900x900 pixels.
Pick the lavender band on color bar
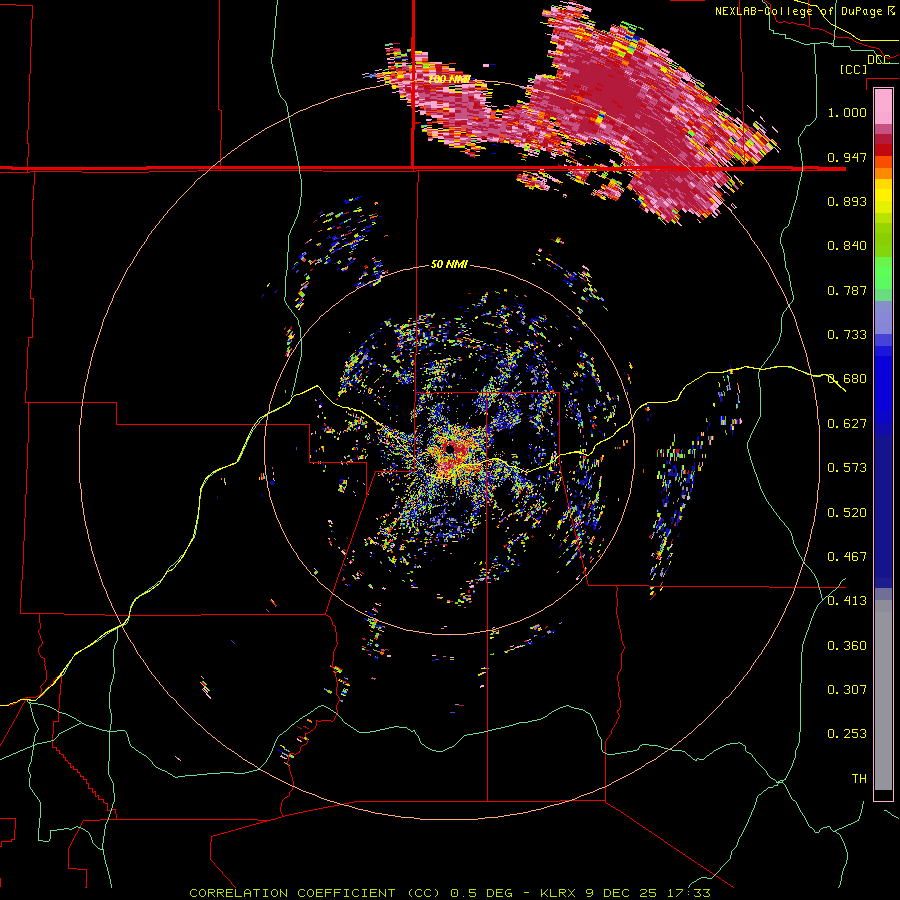(x=883, y=317)
